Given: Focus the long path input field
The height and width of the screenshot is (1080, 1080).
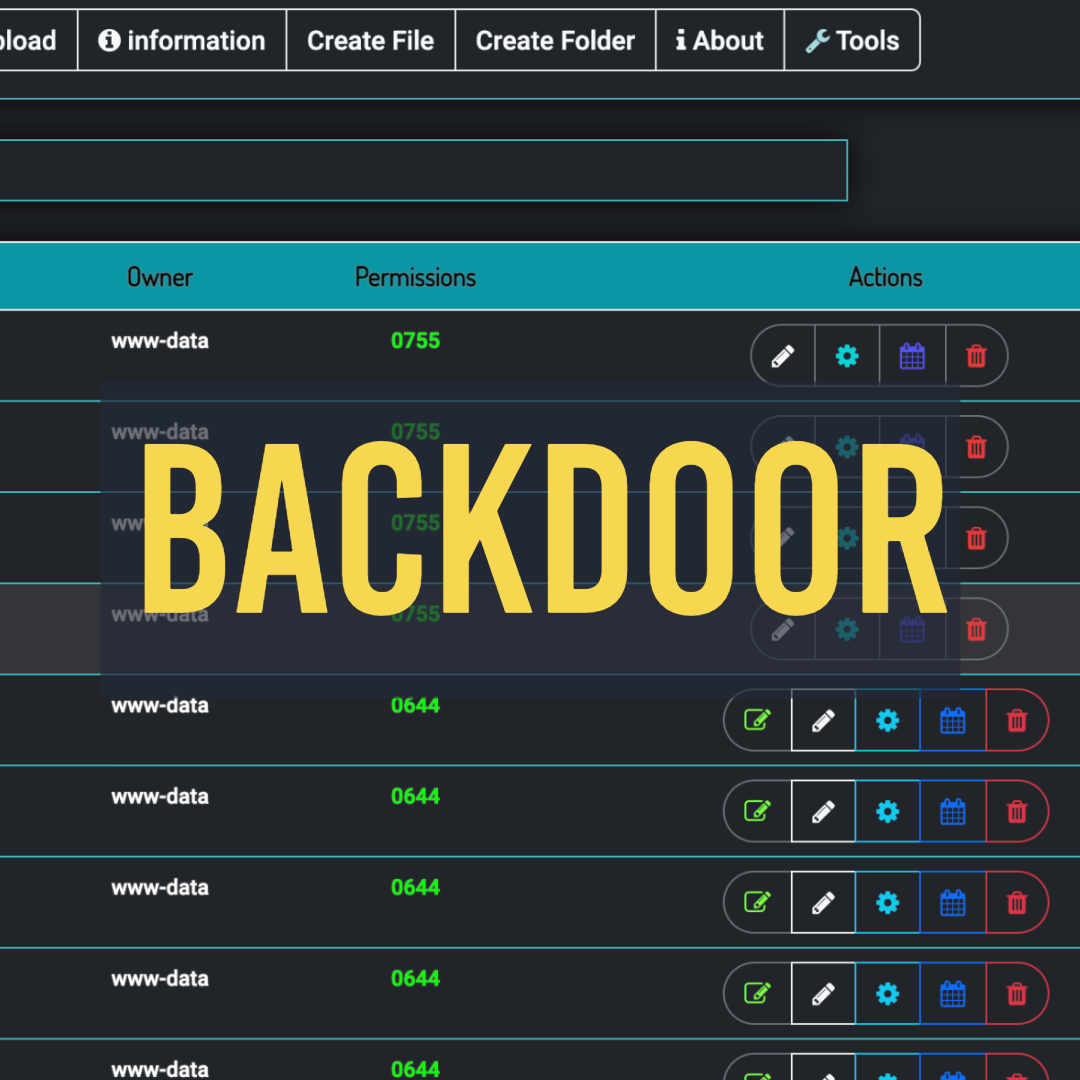Looking at the screenshot, I should (423, 170).
